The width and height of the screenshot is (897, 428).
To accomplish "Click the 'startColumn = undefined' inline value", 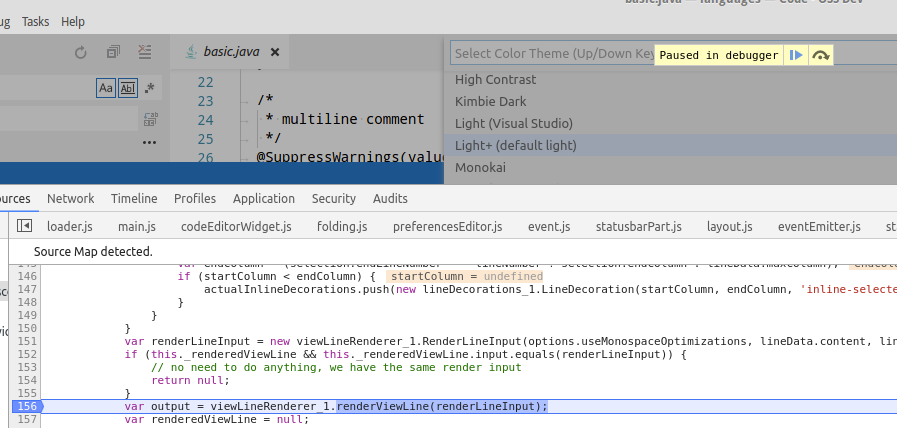I will [x=467, y=276].
